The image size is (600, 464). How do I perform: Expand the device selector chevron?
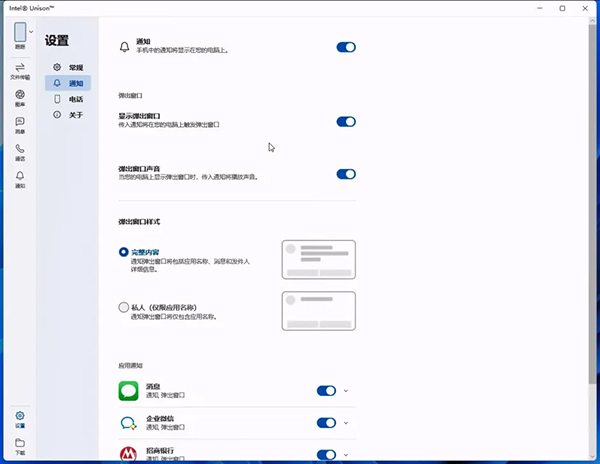click(31, 32)
